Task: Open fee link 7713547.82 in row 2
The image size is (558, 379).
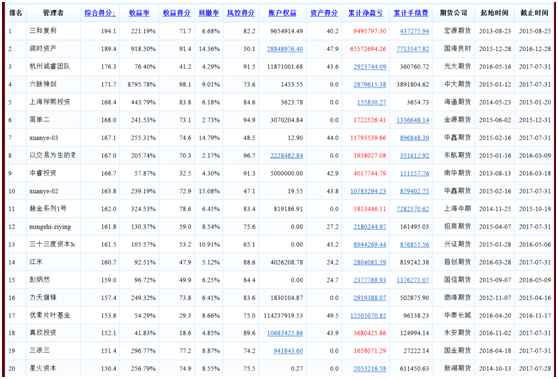Action: (413, 49)
